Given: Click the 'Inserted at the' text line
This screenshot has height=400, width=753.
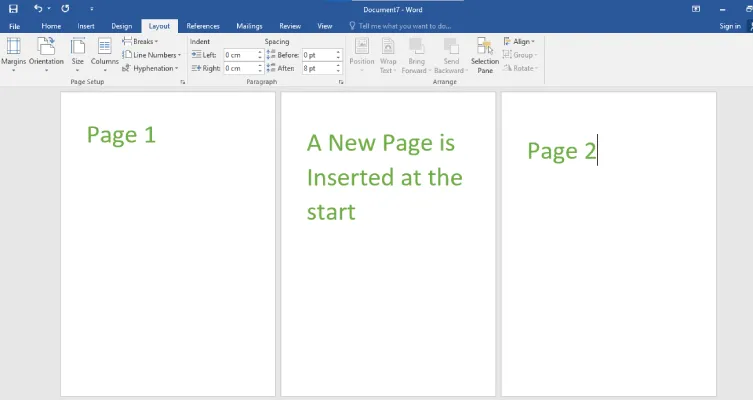Looking at the screenshot, I should 385,178.
